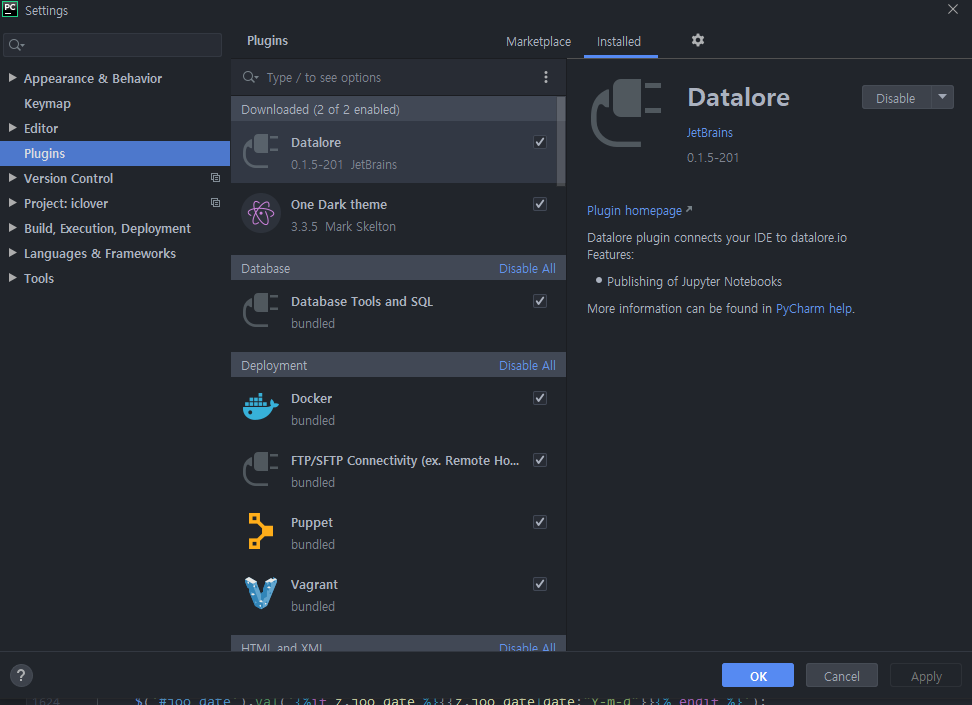This screenshot has width=972, height=705.
Task: Click the One Dark theme atom icon
Action: pyautogui.click(x=260, y=213)
